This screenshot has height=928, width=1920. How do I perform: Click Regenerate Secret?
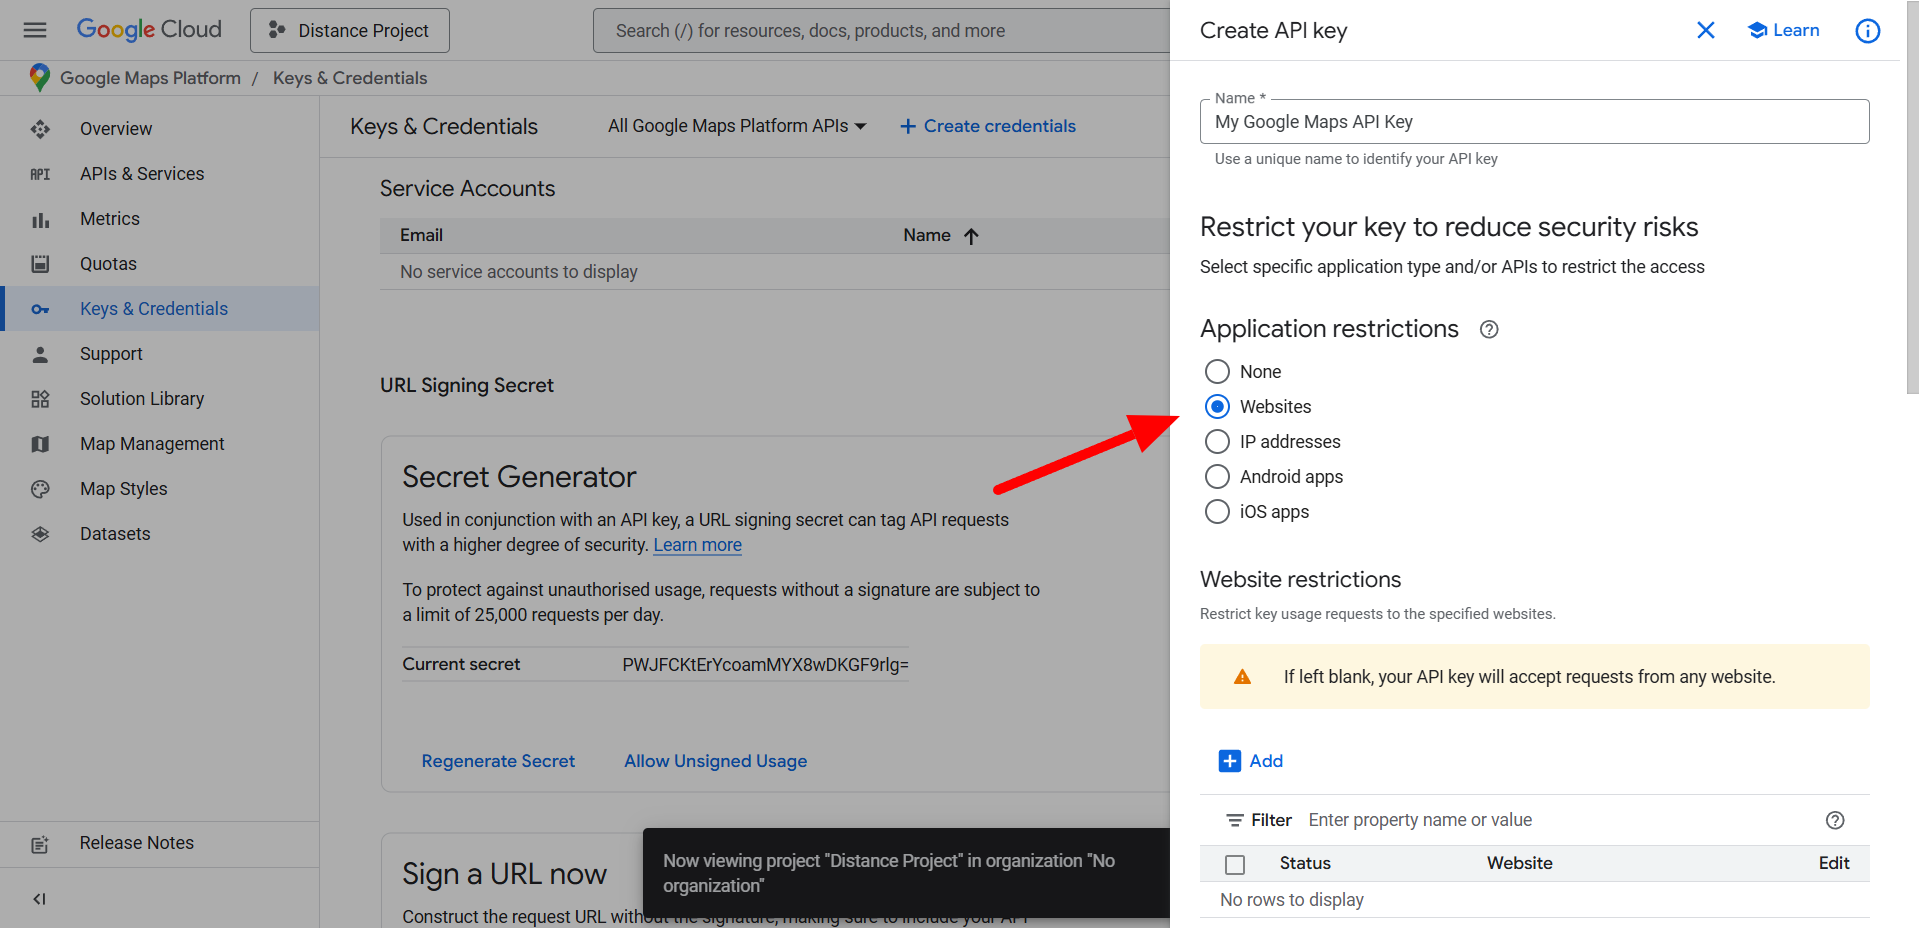coord(498,761)
